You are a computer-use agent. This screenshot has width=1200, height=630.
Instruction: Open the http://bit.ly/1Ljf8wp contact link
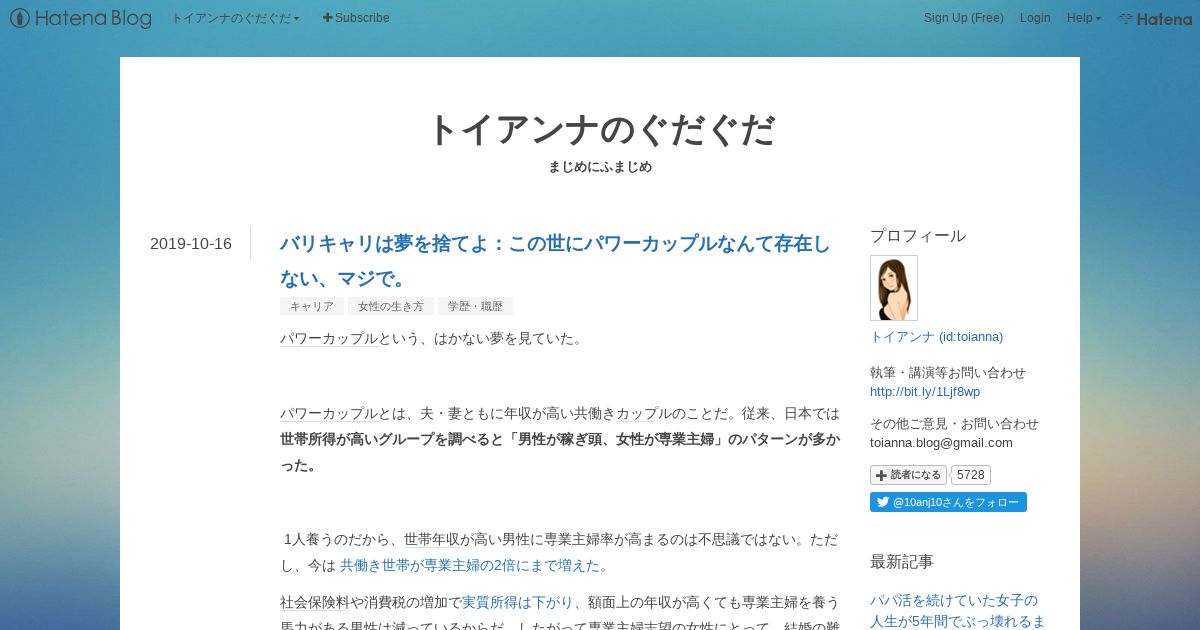coord(925,391)
